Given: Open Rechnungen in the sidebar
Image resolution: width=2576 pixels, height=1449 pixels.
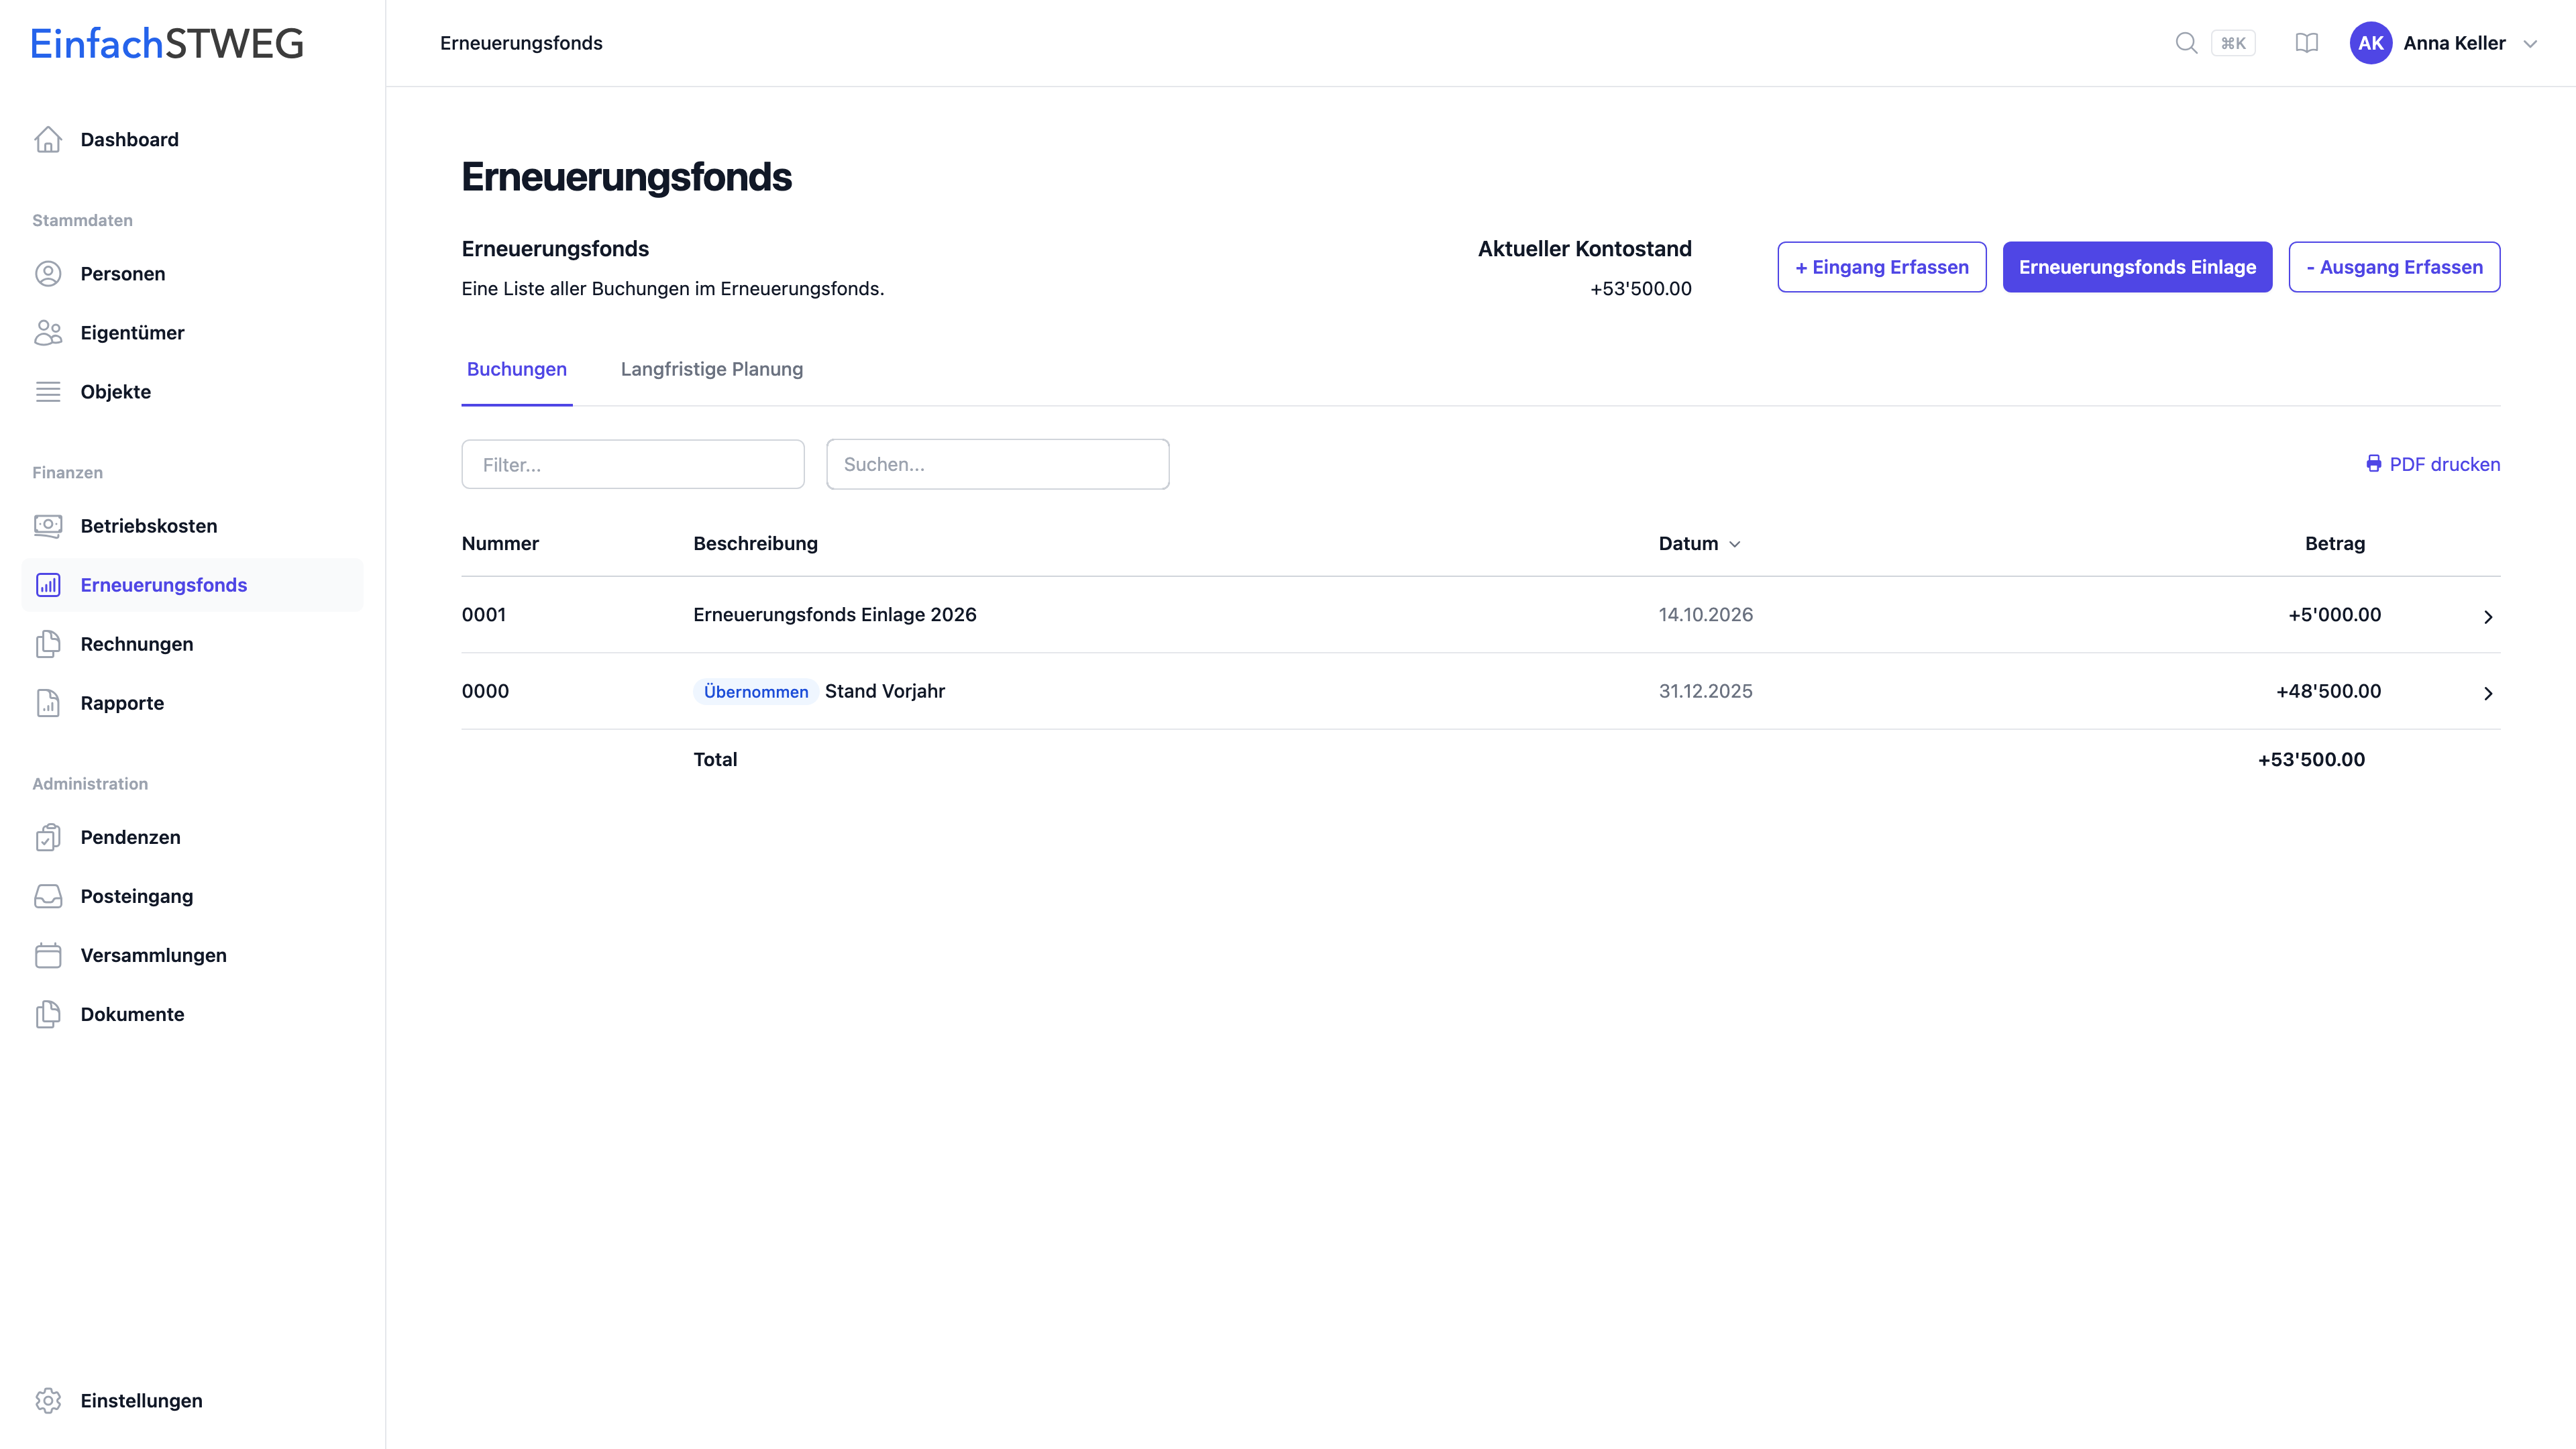Looking at the screenshot, I should coord(192,644).
